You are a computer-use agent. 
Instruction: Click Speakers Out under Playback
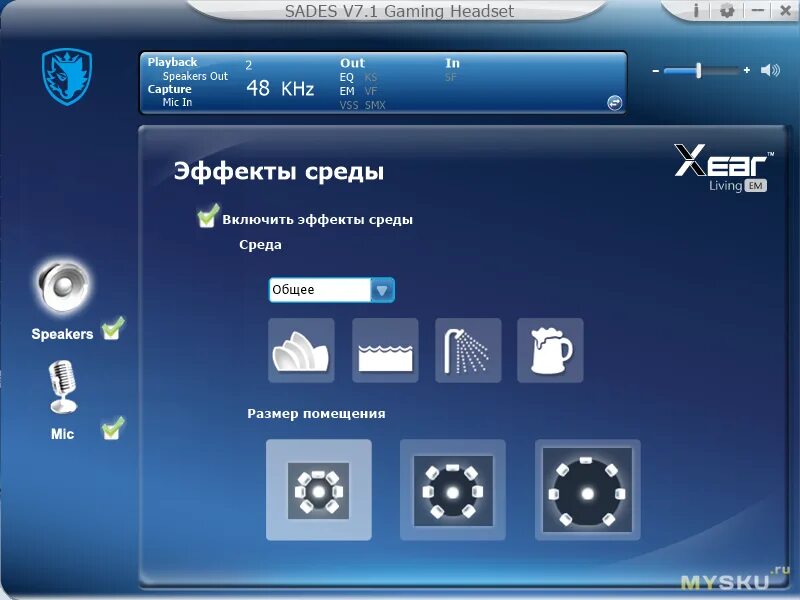(195, 76)
